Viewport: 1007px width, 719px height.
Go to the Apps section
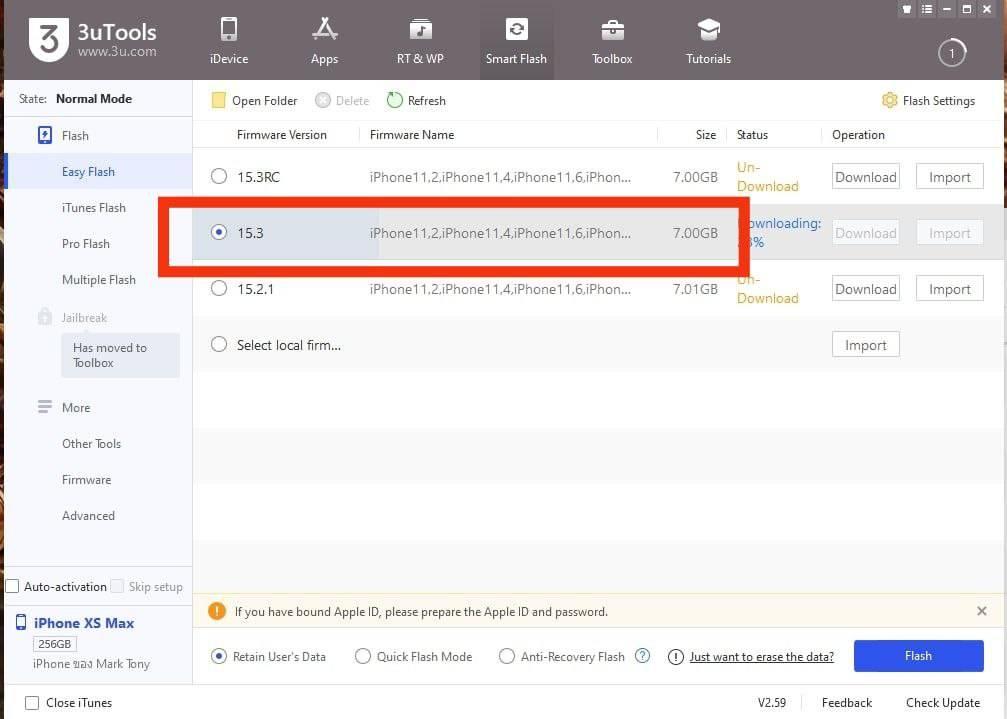(324, 40)
